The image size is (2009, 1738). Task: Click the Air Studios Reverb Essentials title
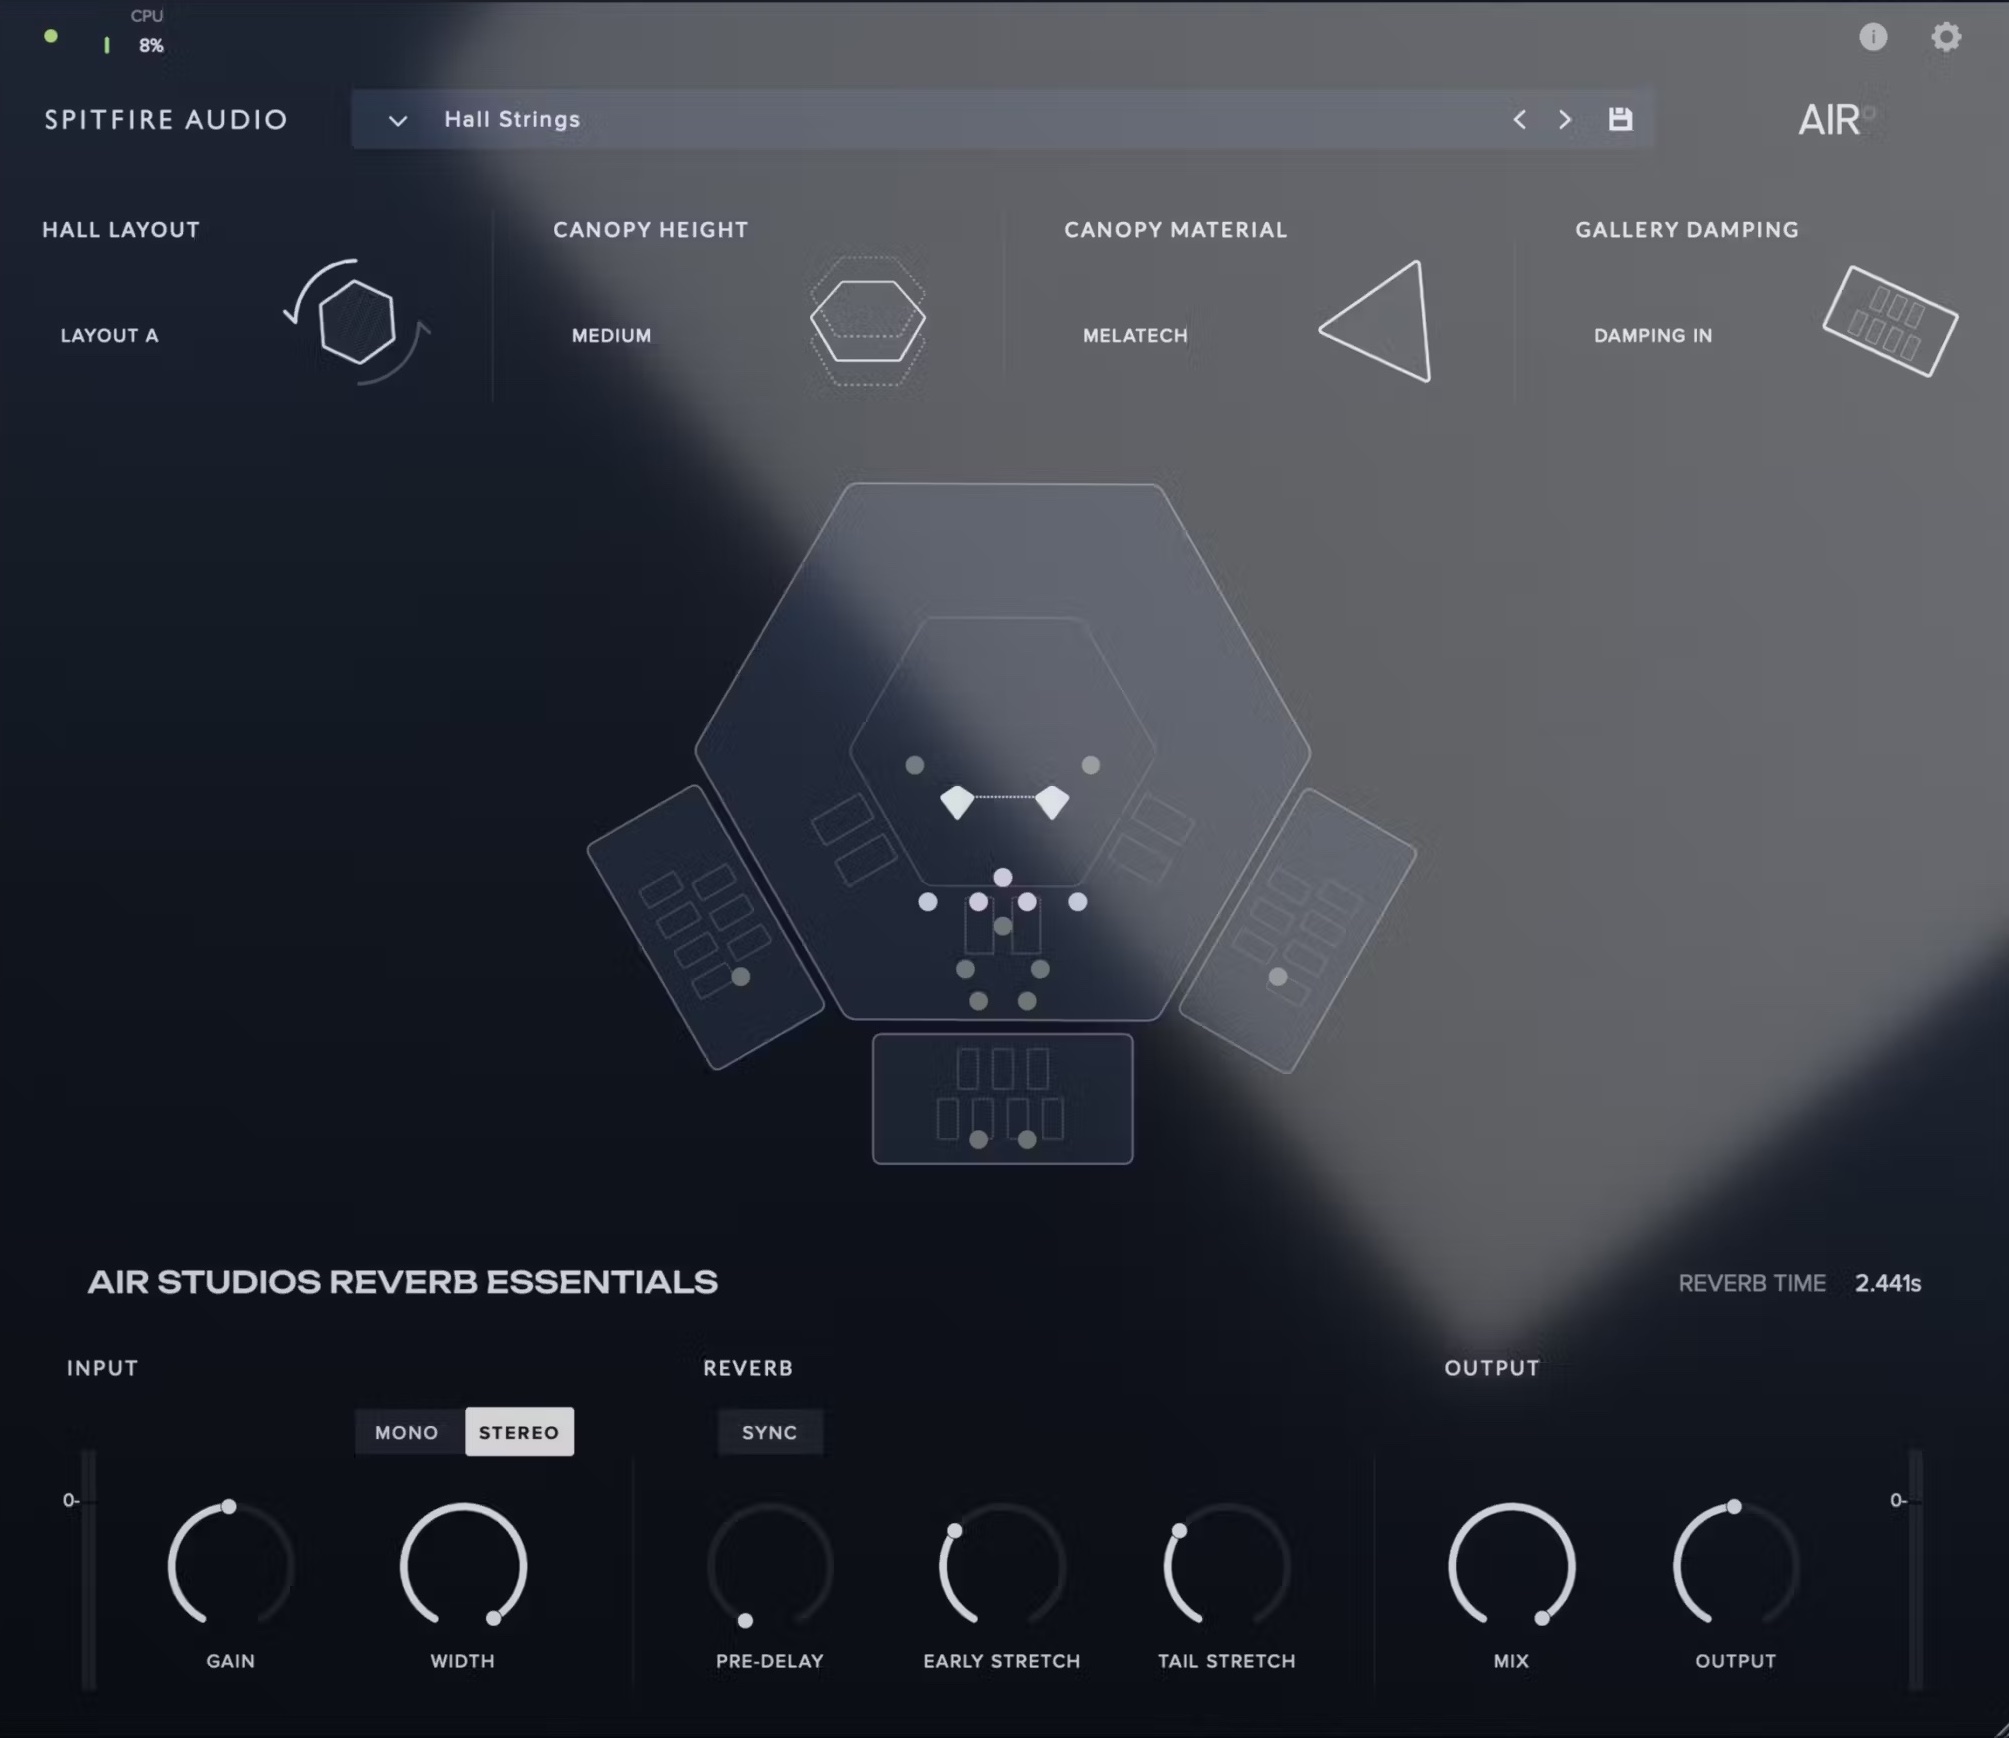click(x=402, y=1282)
